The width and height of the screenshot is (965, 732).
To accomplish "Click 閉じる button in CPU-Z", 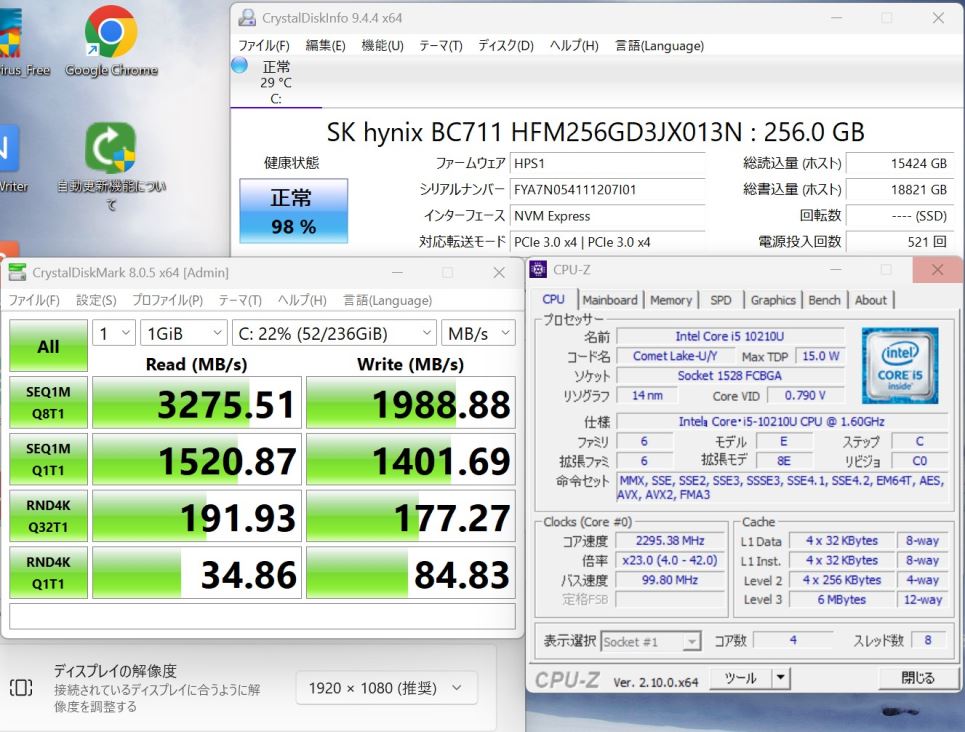I will click(918, 678).
